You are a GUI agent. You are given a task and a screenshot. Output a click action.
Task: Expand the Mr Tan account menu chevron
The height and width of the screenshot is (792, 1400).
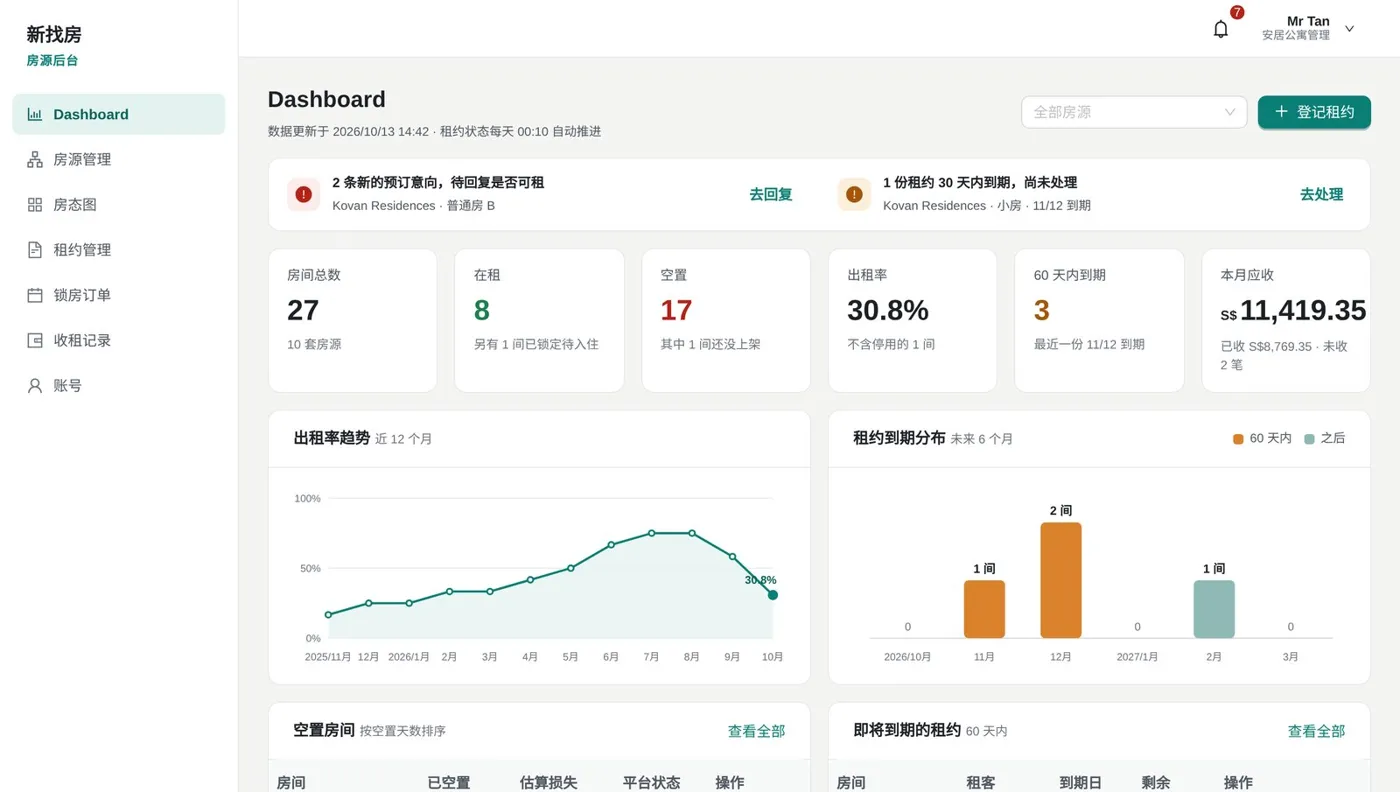1349,29
